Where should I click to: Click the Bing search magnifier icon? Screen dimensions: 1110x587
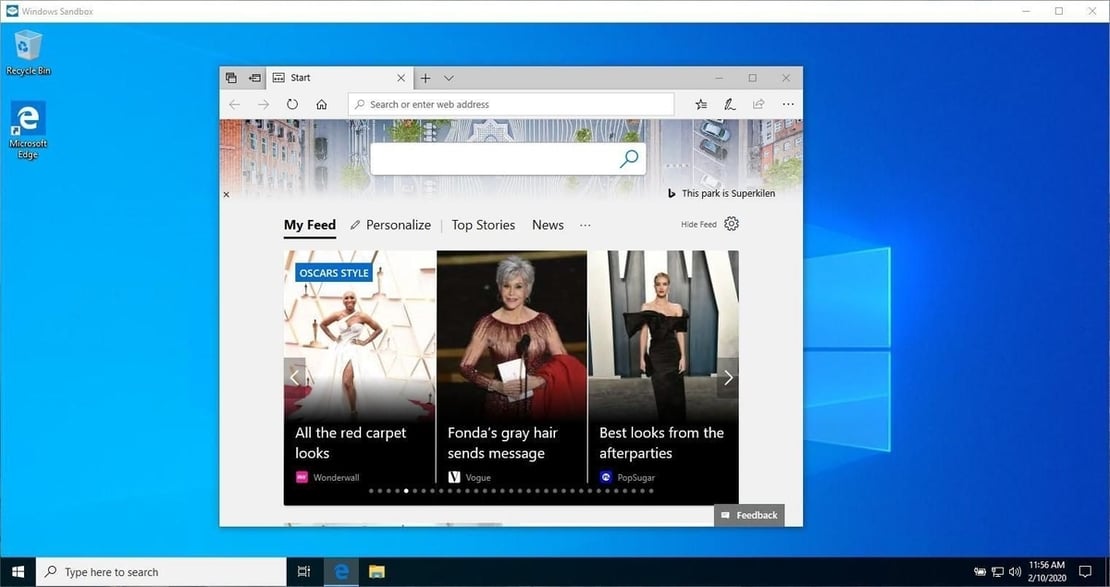(629, 159)
